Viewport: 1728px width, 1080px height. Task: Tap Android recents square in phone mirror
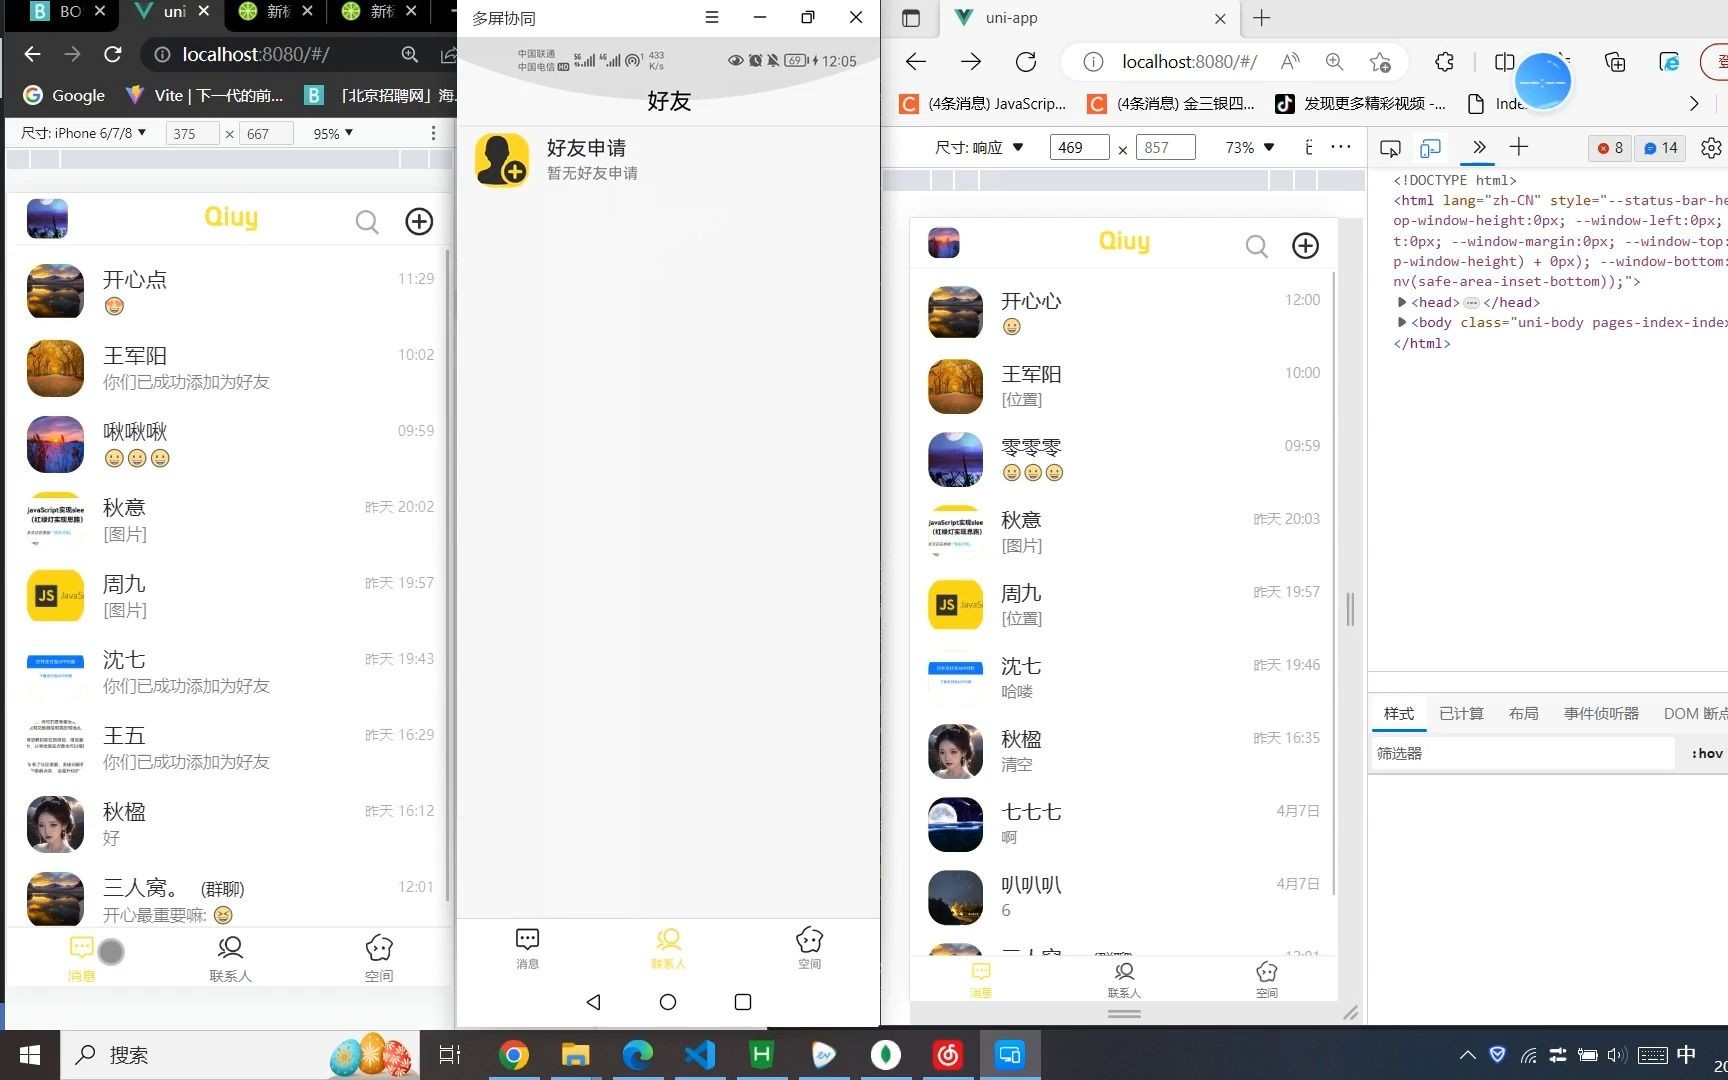tap(742, 1001)
